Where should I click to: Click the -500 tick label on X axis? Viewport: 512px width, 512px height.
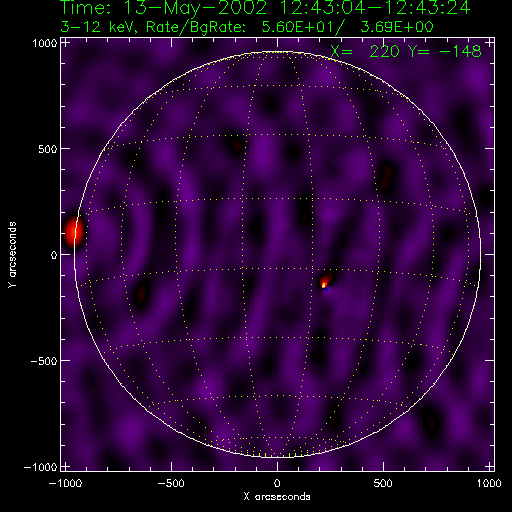[171, 483]
